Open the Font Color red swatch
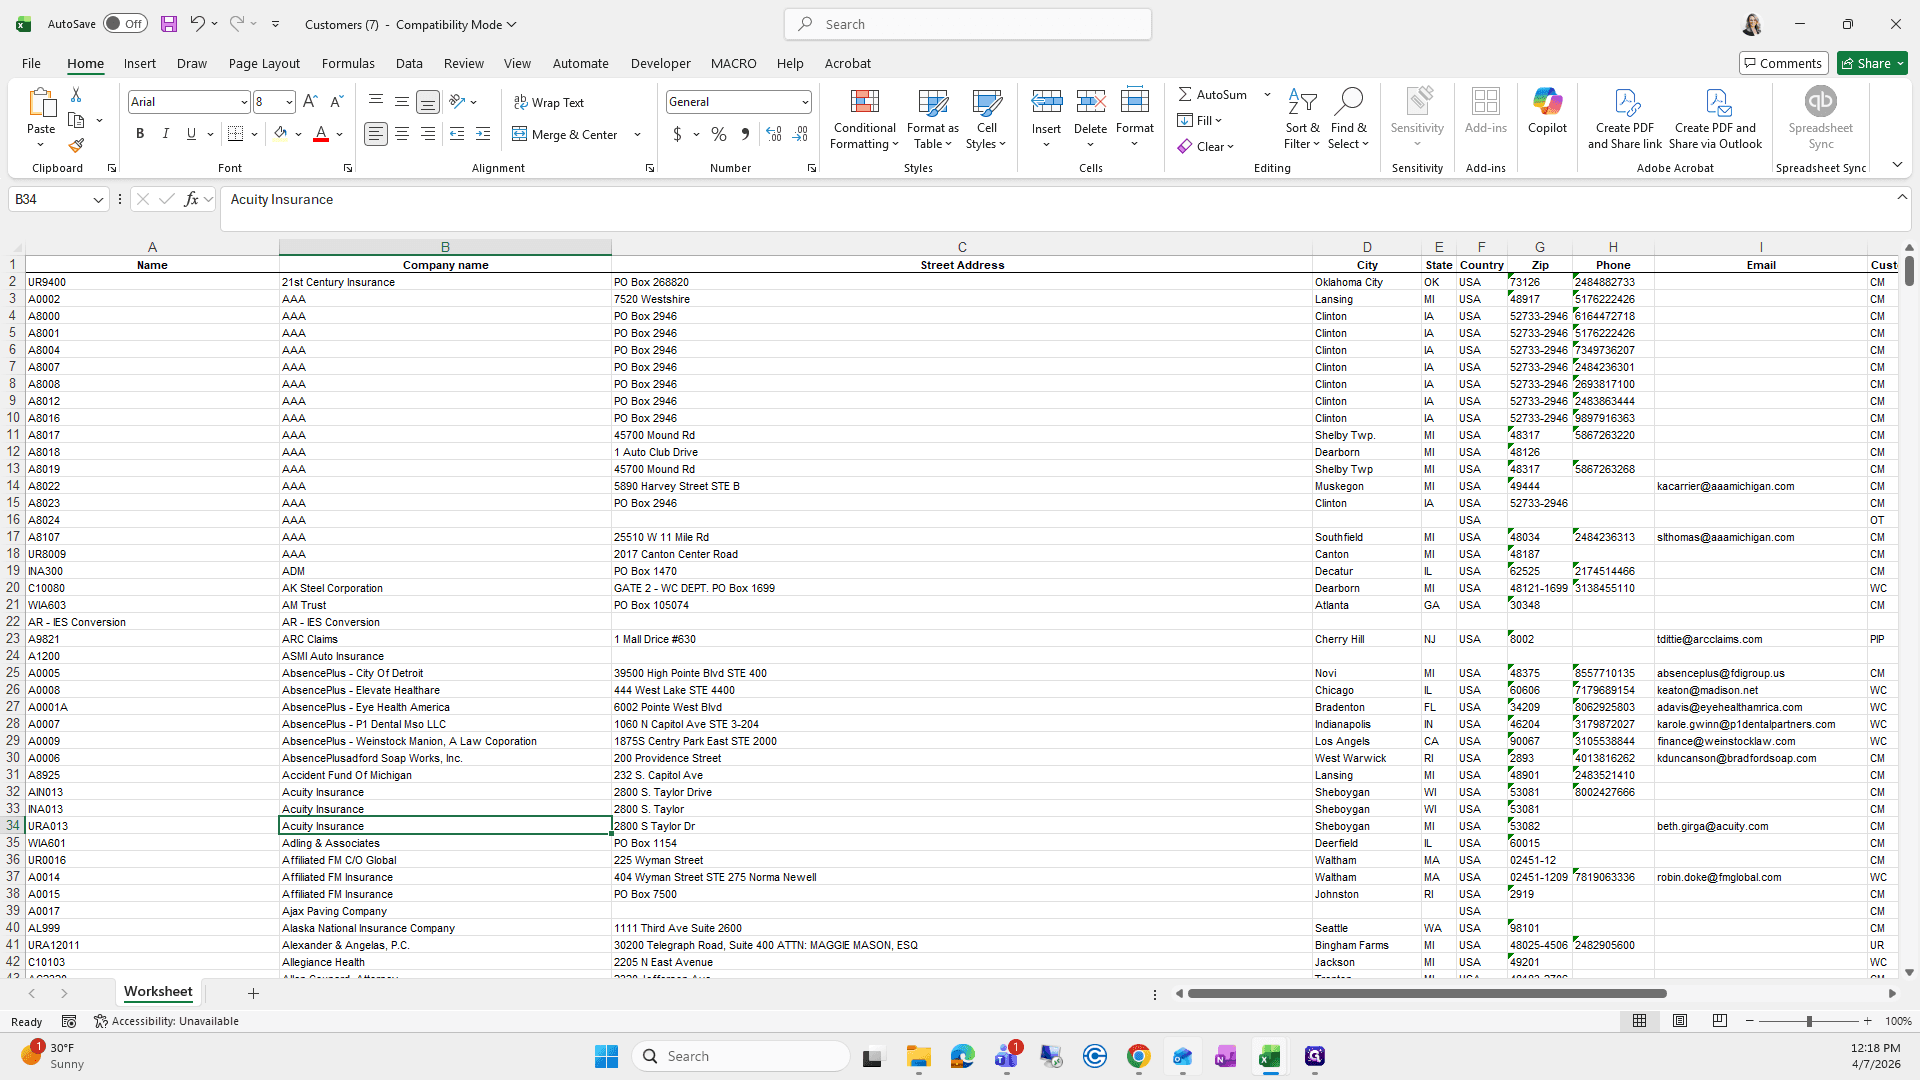This screenshot has width=1920, height=1080. 321,134
